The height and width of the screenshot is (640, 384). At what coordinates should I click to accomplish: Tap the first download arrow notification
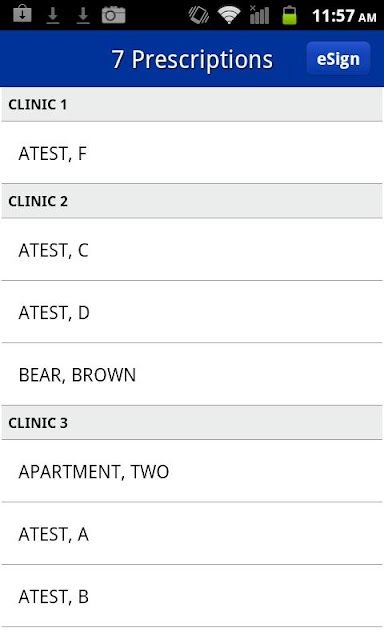pyautogui.click(x=53, y=16)
